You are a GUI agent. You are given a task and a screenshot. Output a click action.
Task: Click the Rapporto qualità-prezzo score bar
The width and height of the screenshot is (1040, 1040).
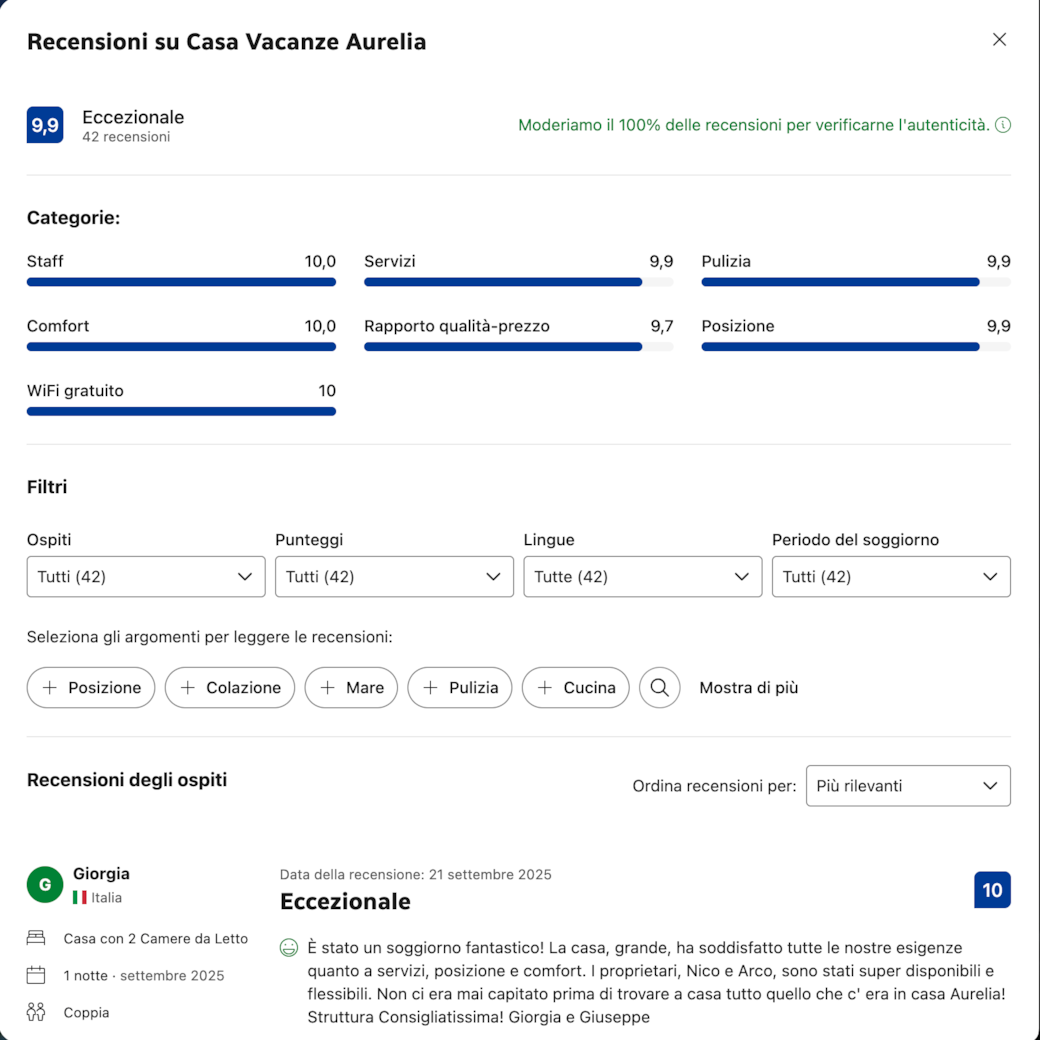519,347
